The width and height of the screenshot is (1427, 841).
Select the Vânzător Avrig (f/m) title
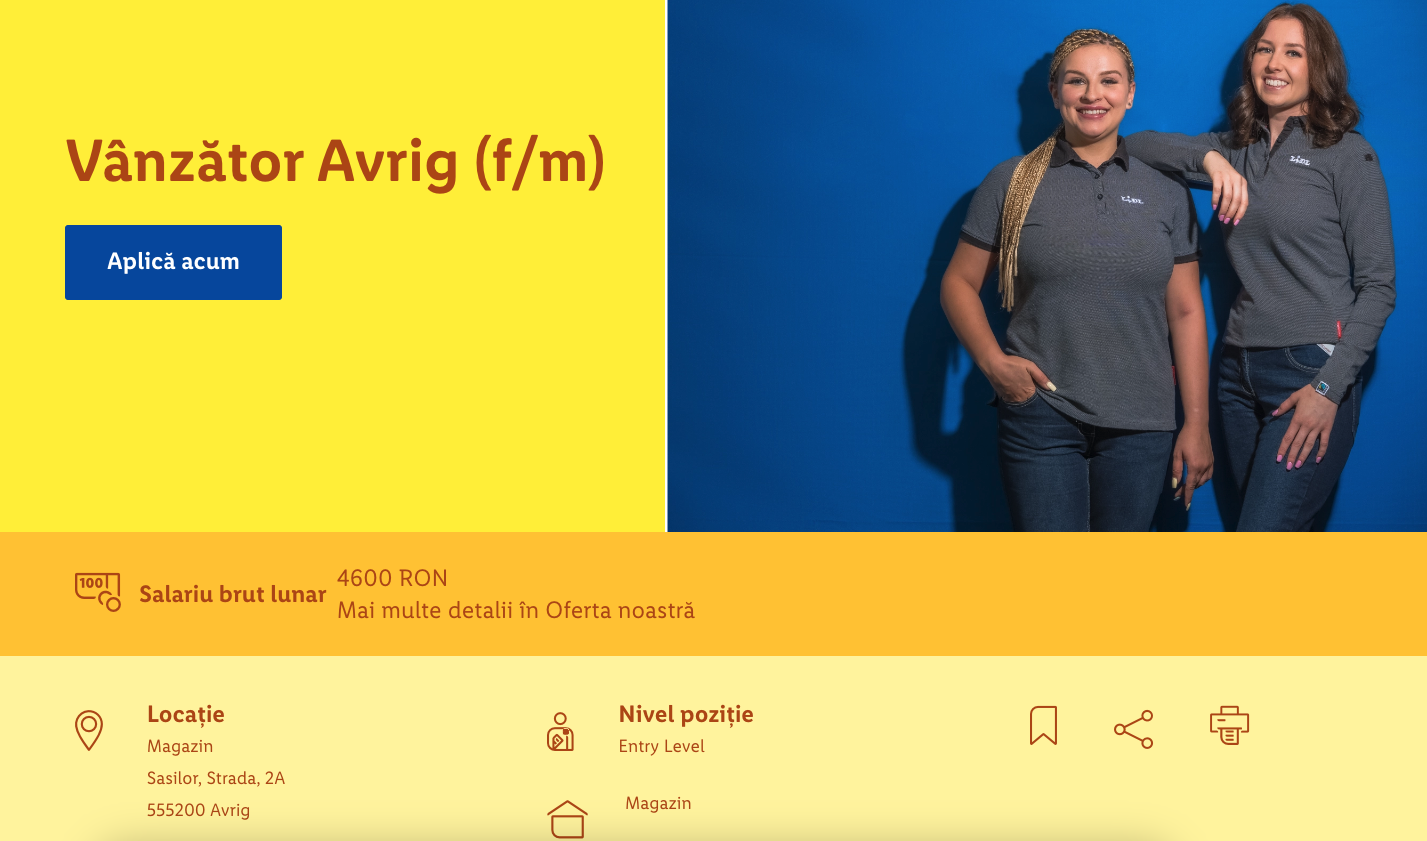[x=335, y=162]
